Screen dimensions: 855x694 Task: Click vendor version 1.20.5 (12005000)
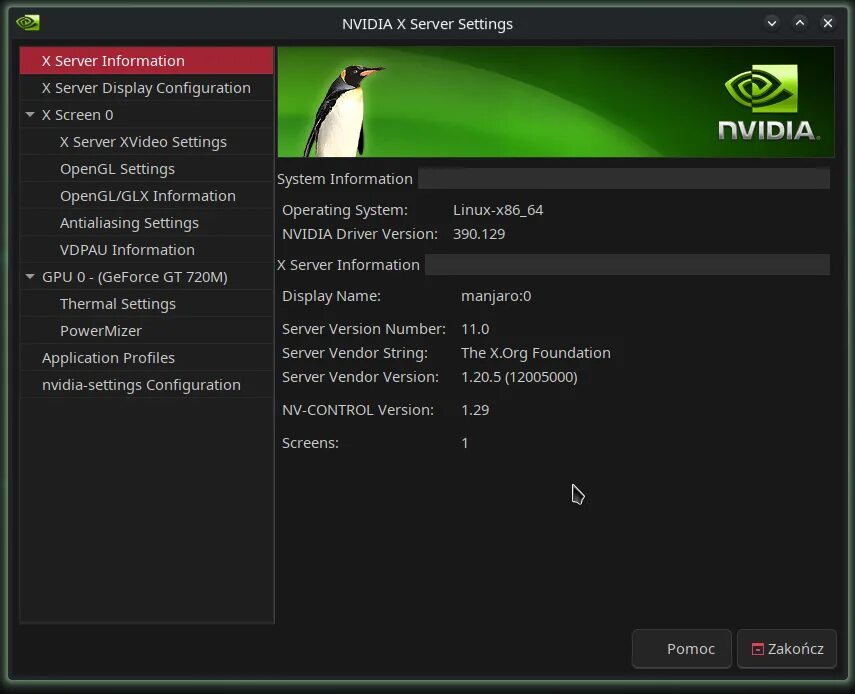pos(519,377)
